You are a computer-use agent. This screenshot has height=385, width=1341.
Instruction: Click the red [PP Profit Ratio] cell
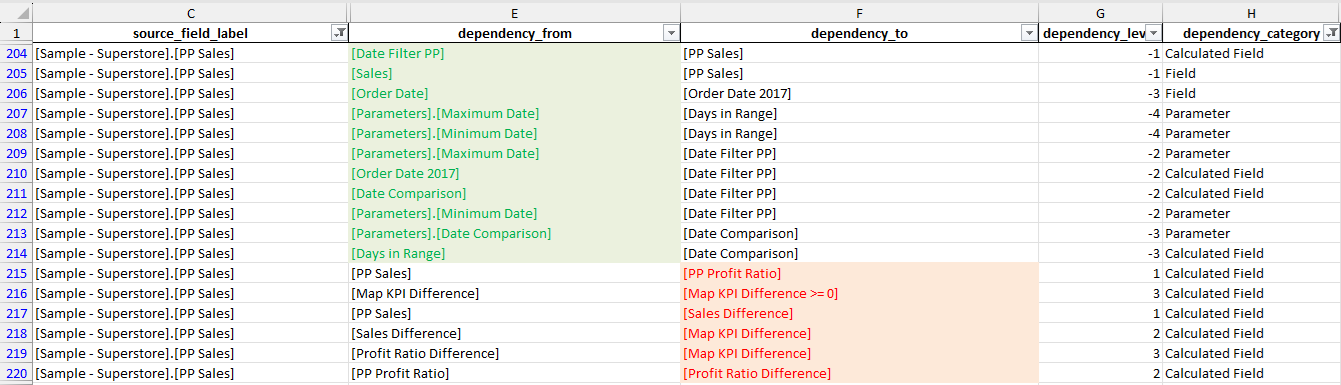(859, 274)
